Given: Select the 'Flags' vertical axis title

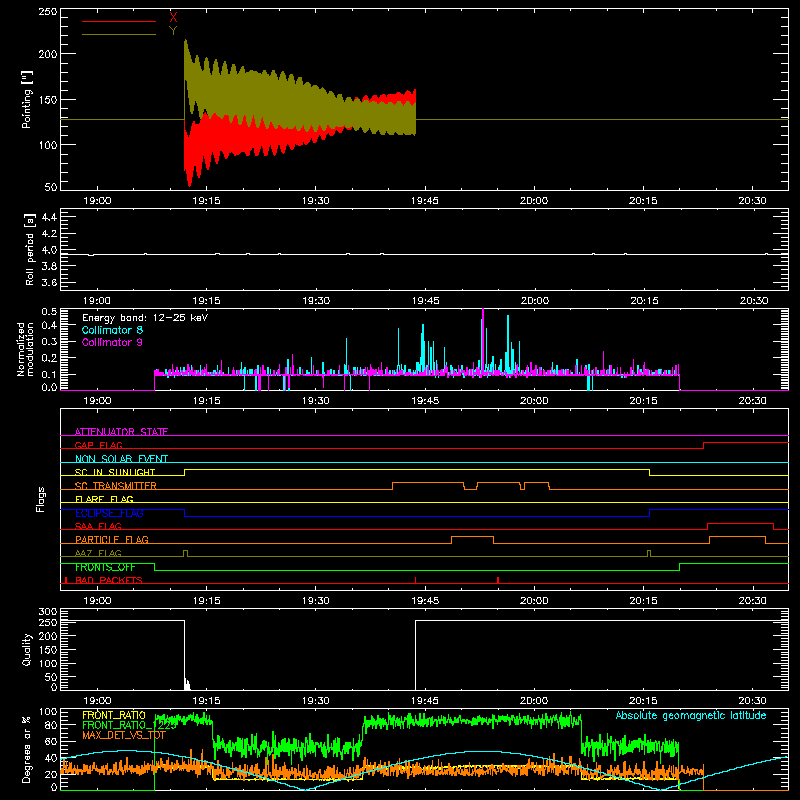Looking at the screenshot, I should 41,499.
